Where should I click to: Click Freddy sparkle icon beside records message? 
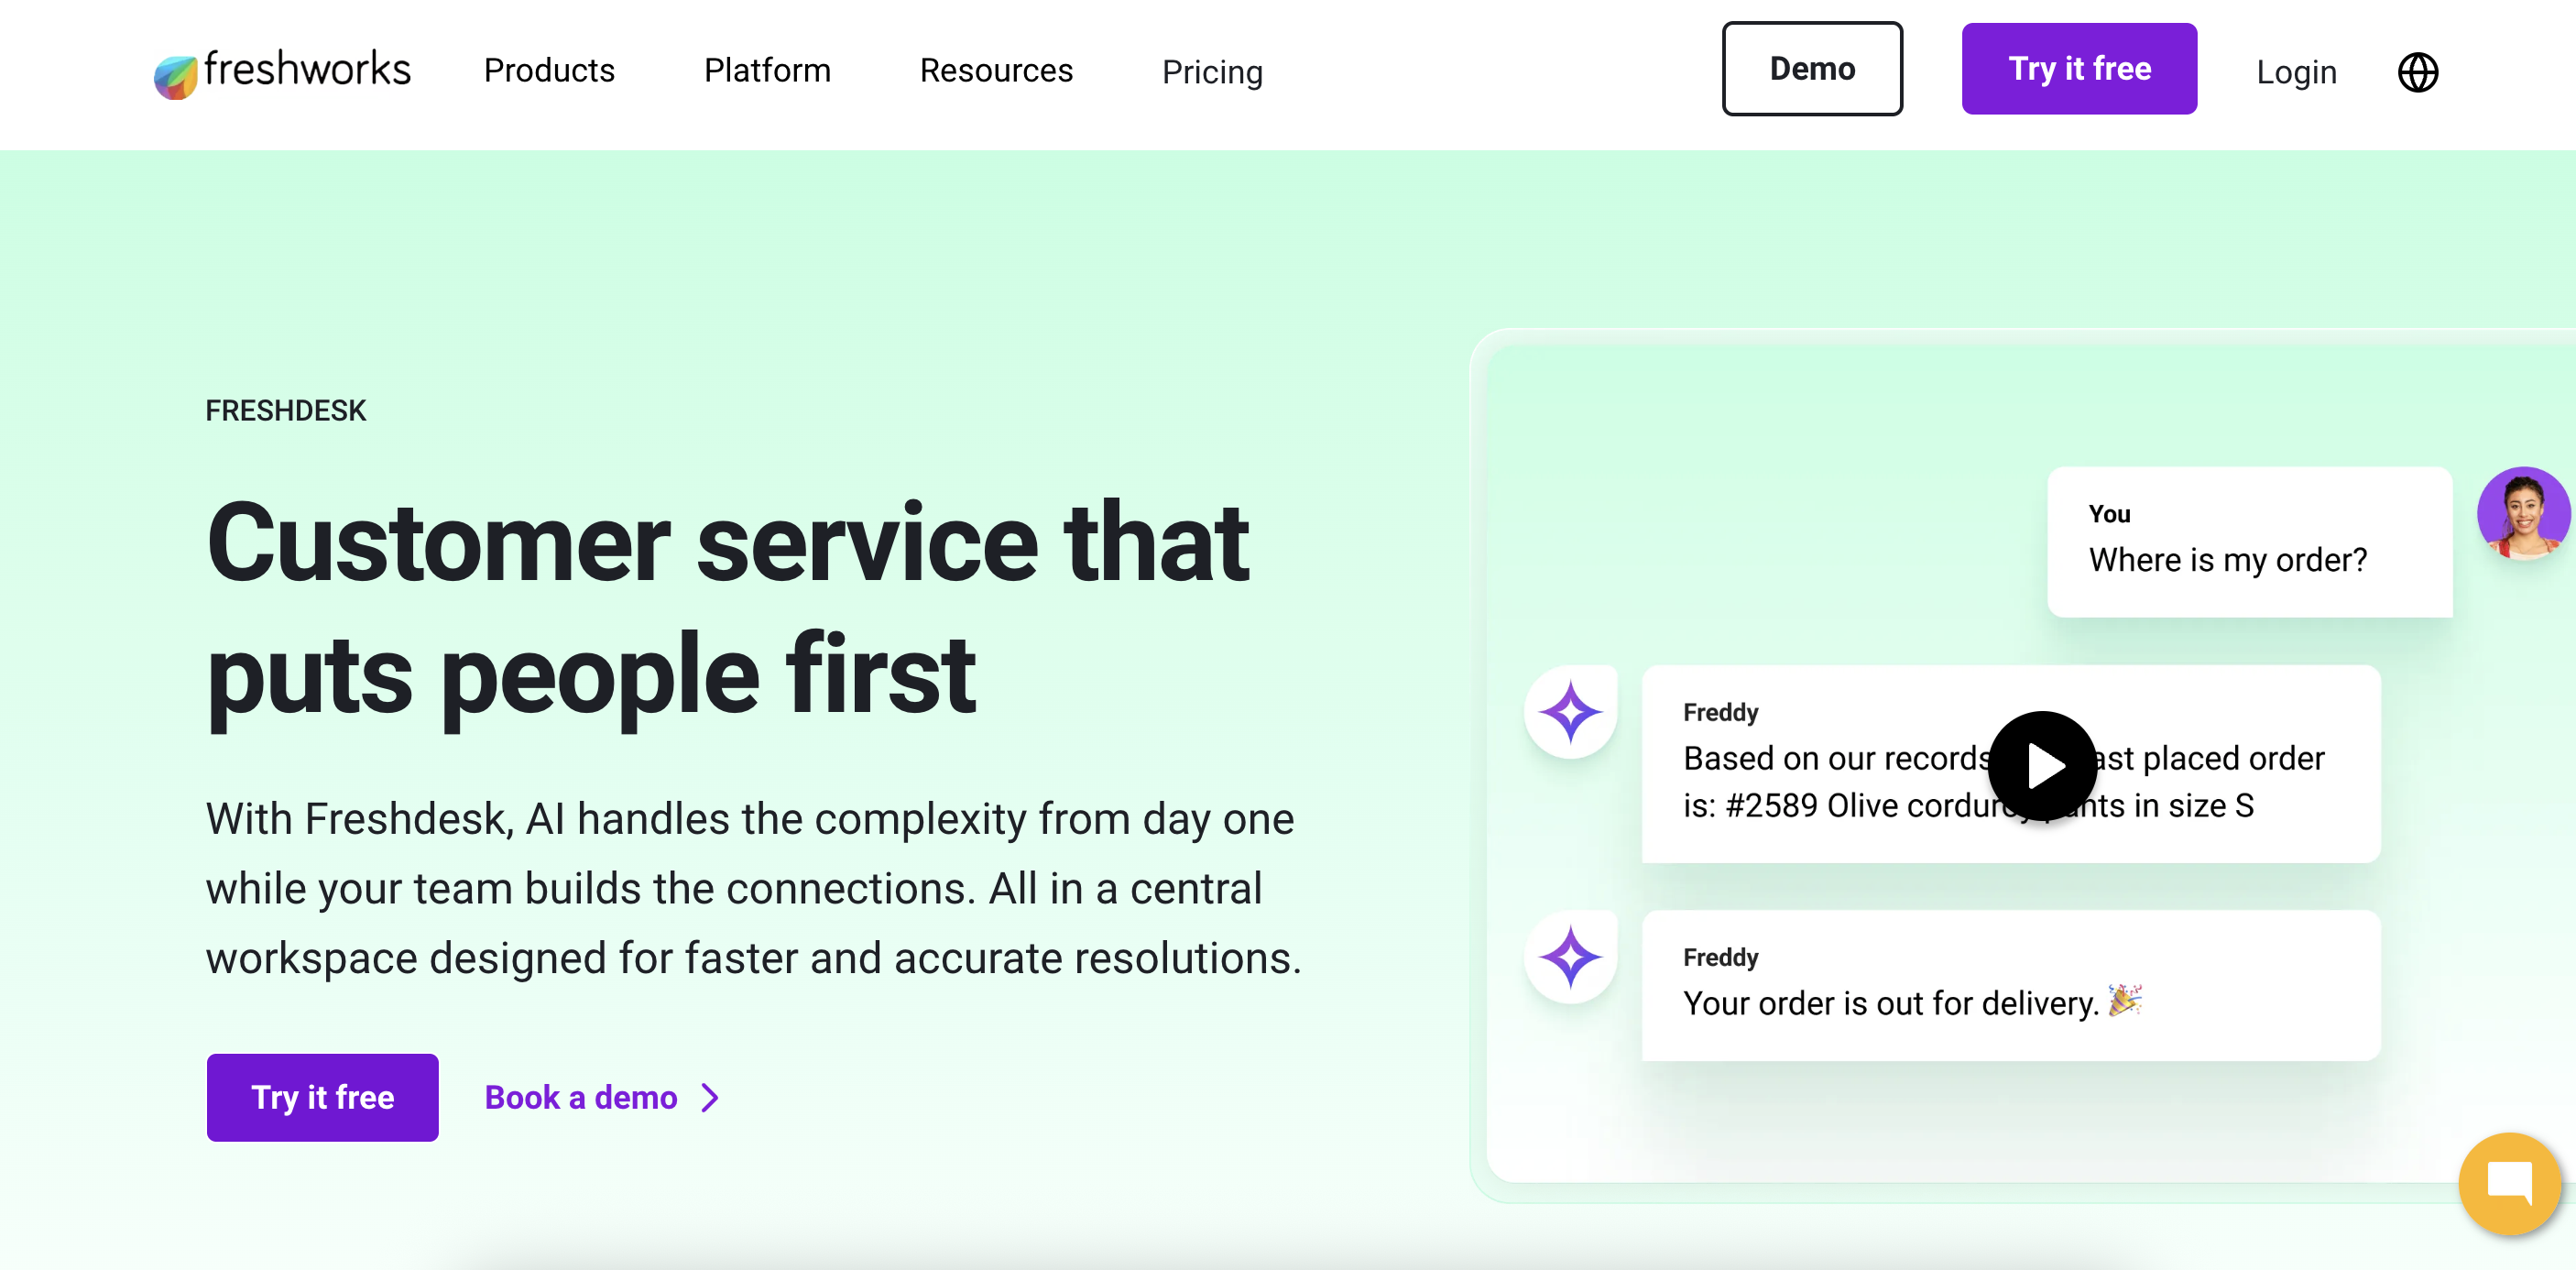[x=1570, y=712]
